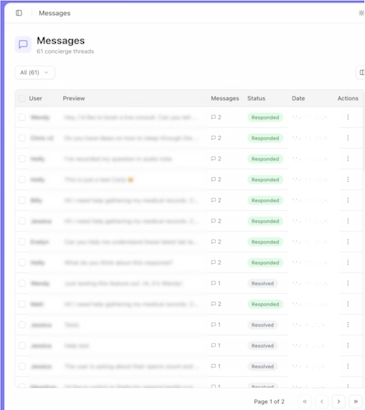Click the message count in Jessica's sperm count row

(x=216, y=366)
